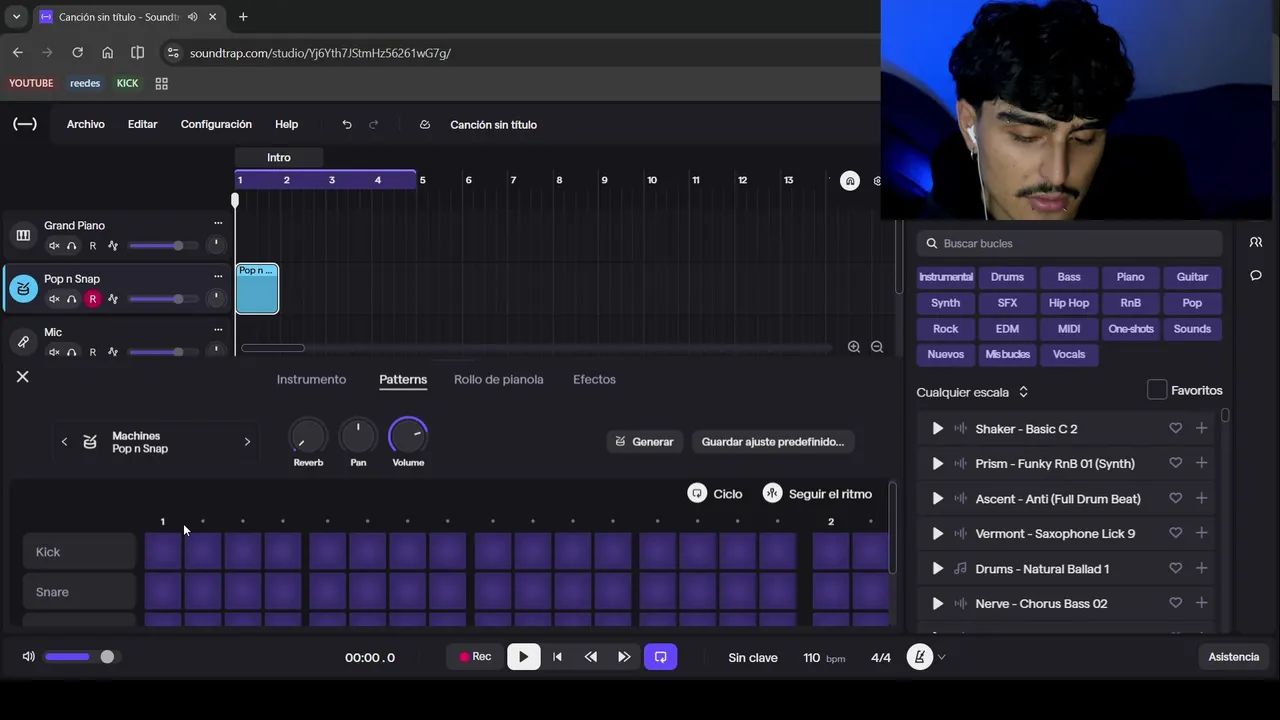Toggle Seguir el ritmo option
This screenshot has width=1280, height=720.
[x=818, y=494]
